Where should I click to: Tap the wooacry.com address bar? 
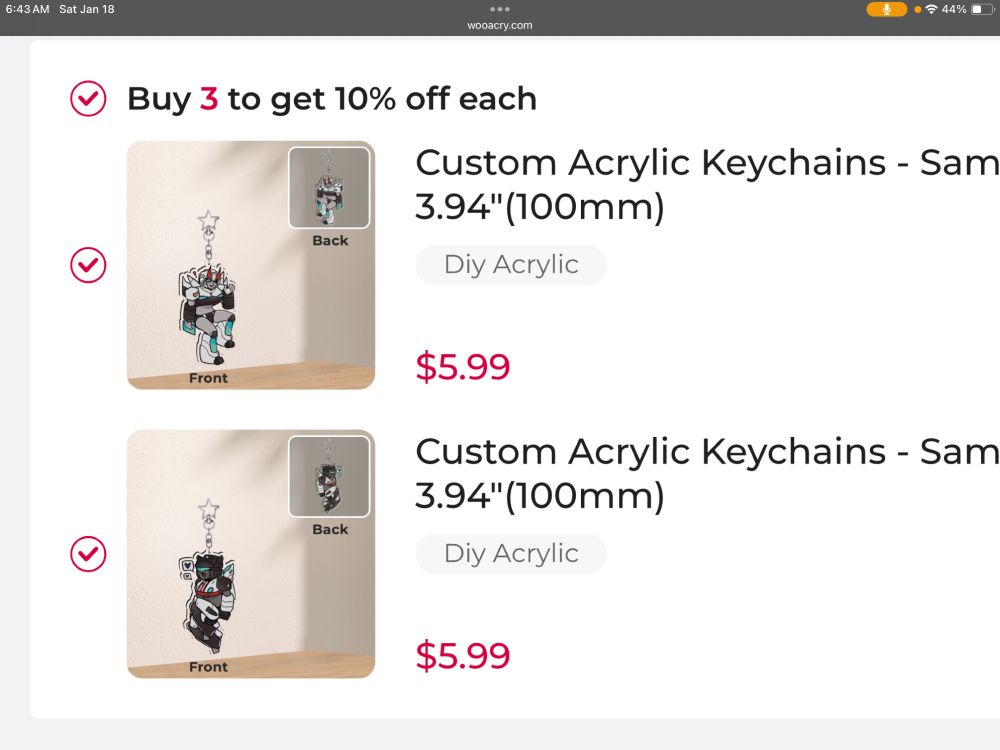(x=500, y=26)
